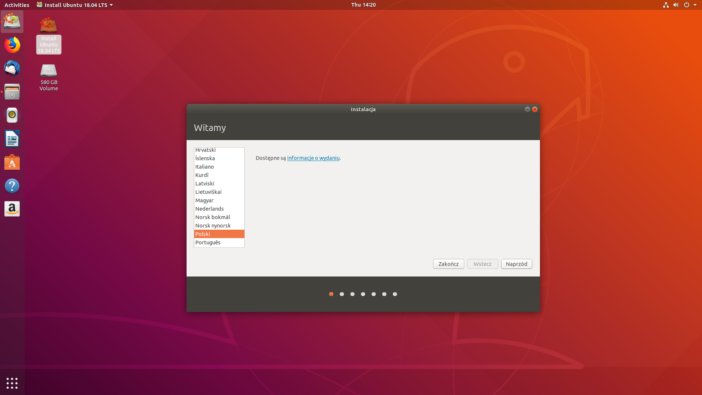This screenshot has width=702, height=395.
Task: Minimize the Instalacja installer window
Action: tap(527, 109)
